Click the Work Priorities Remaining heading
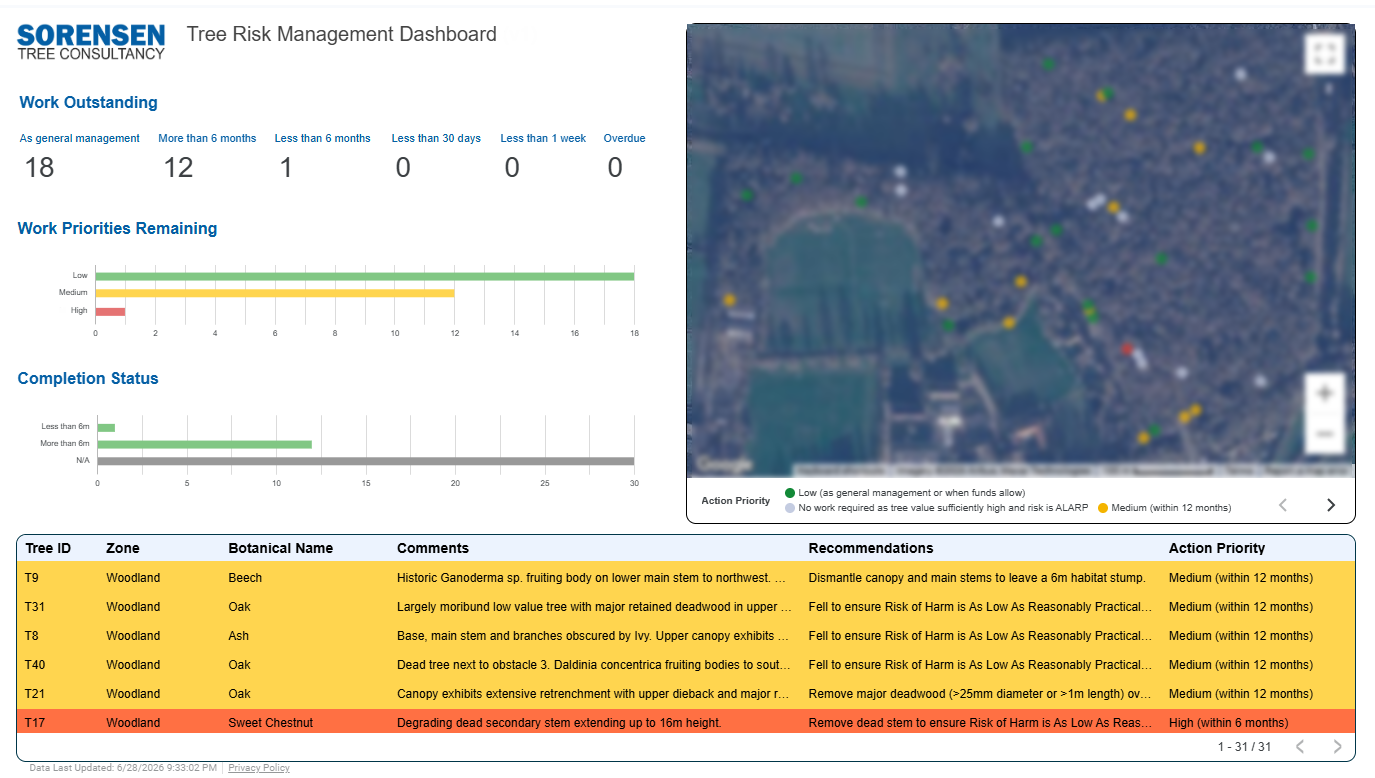1375x778 pixels. tap(117, 228)
